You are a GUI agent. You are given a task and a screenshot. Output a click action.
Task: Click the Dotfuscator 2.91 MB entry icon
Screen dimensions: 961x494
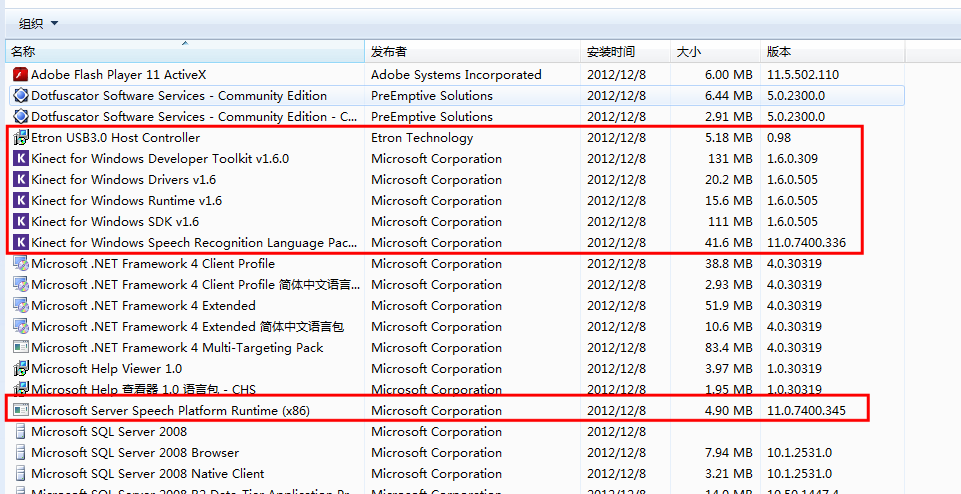[x=21, y=116]
